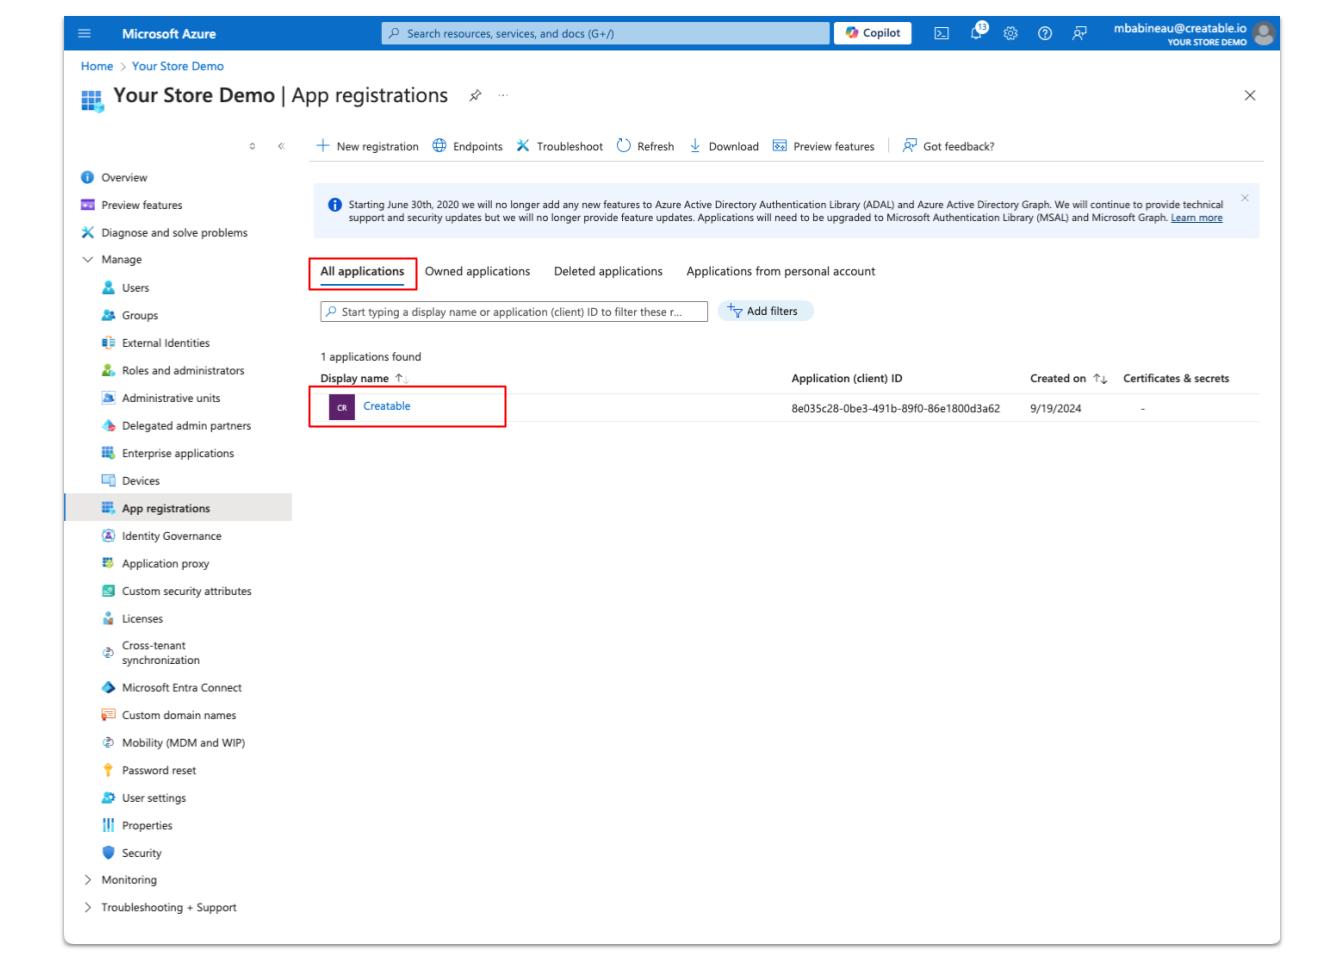Click Your Store Demo breadcrumb
Screen dimensions: 1344x960
point(178,66)
